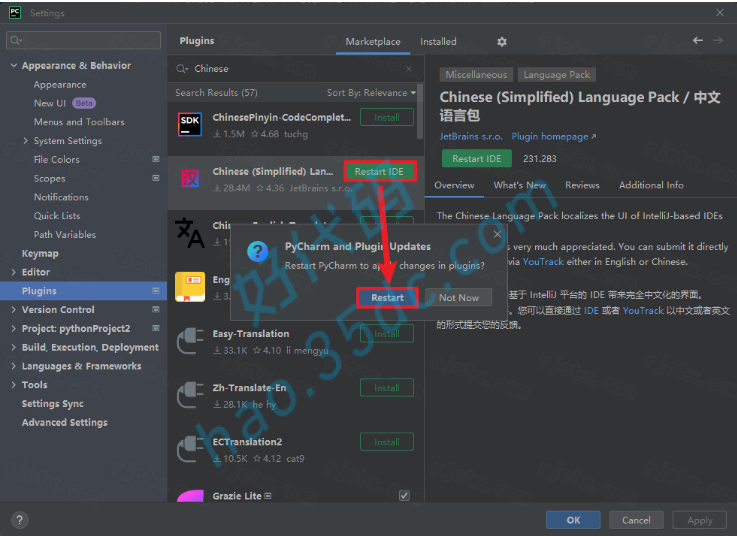This screenshot has height=536, width=737.
Task: Close the PyCharm and Plugin Updates dialog
Action: pyautogui.click(x=497, y=234)
